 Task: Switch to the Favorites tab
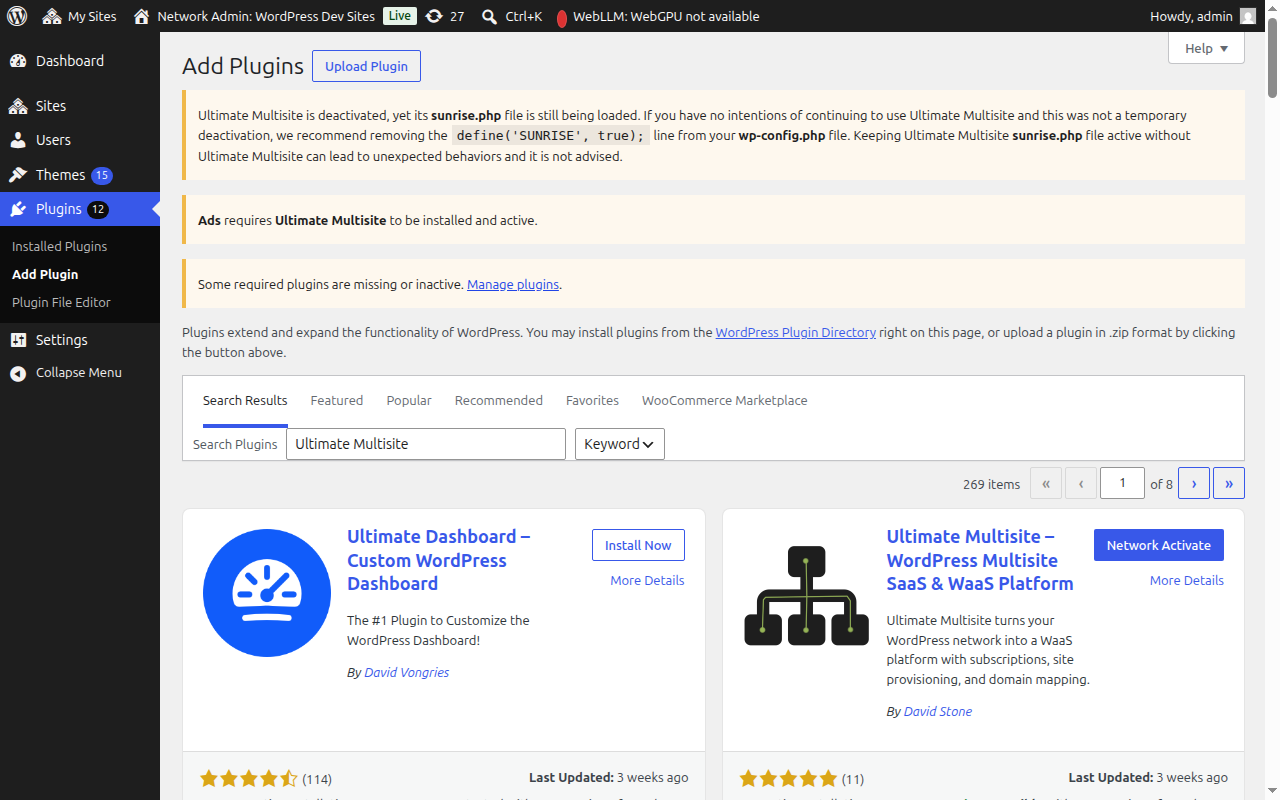(592, 400)
